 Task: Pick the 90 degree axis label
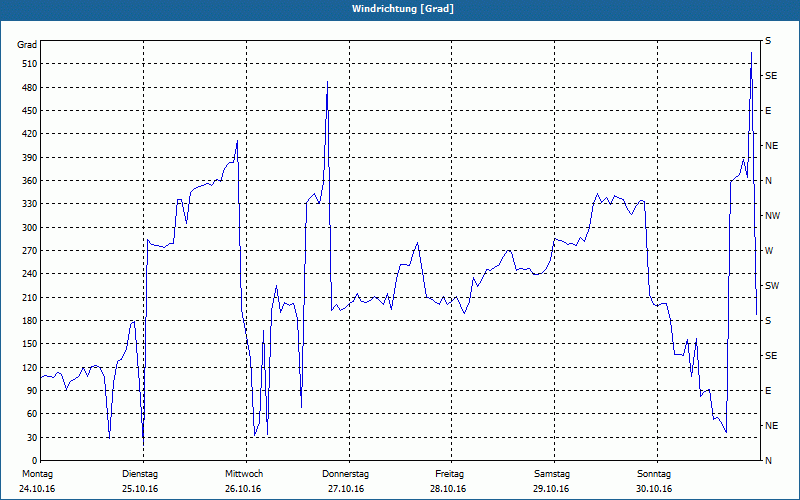(x=31, y=390)
